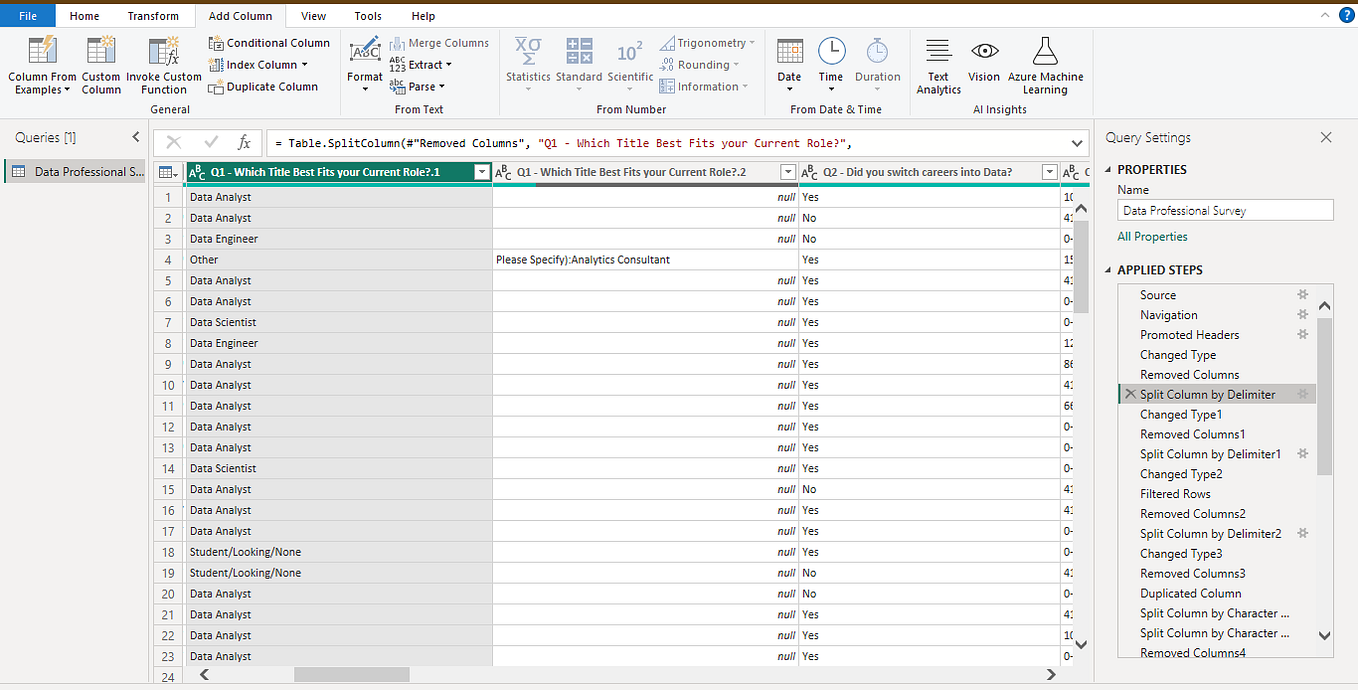Expand the formula bar chevron
The height and width of the screenshot is (690, 1358).
1076,142
